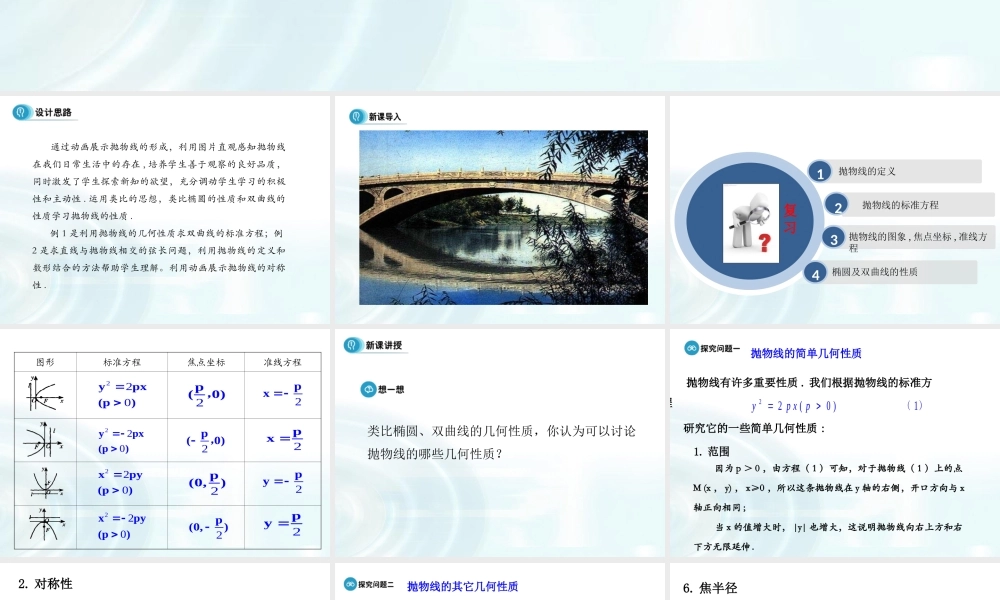
Task: Select the bridge photo in 新课导入 slide
Action: [503, 217]
